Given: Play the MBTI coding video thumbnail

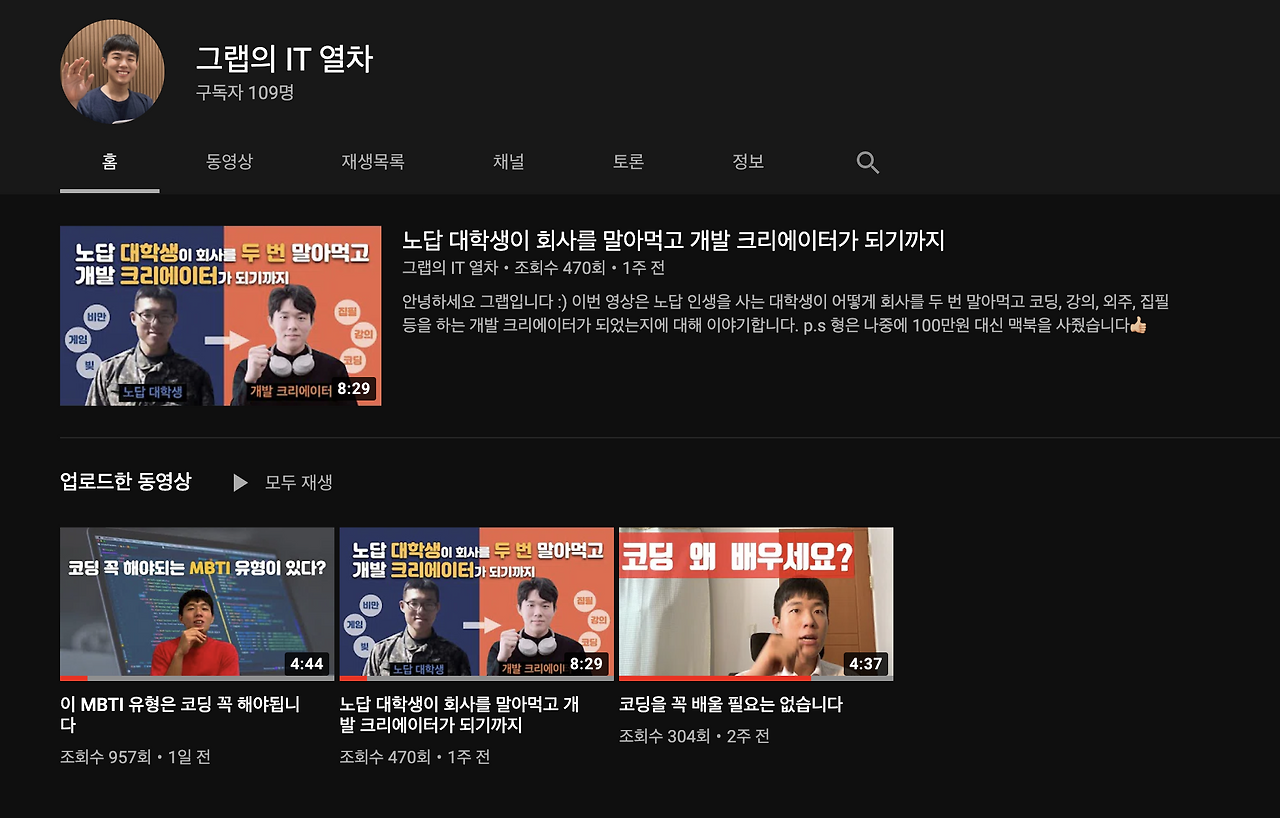Looking at the screenshot, I should (197, 602).
